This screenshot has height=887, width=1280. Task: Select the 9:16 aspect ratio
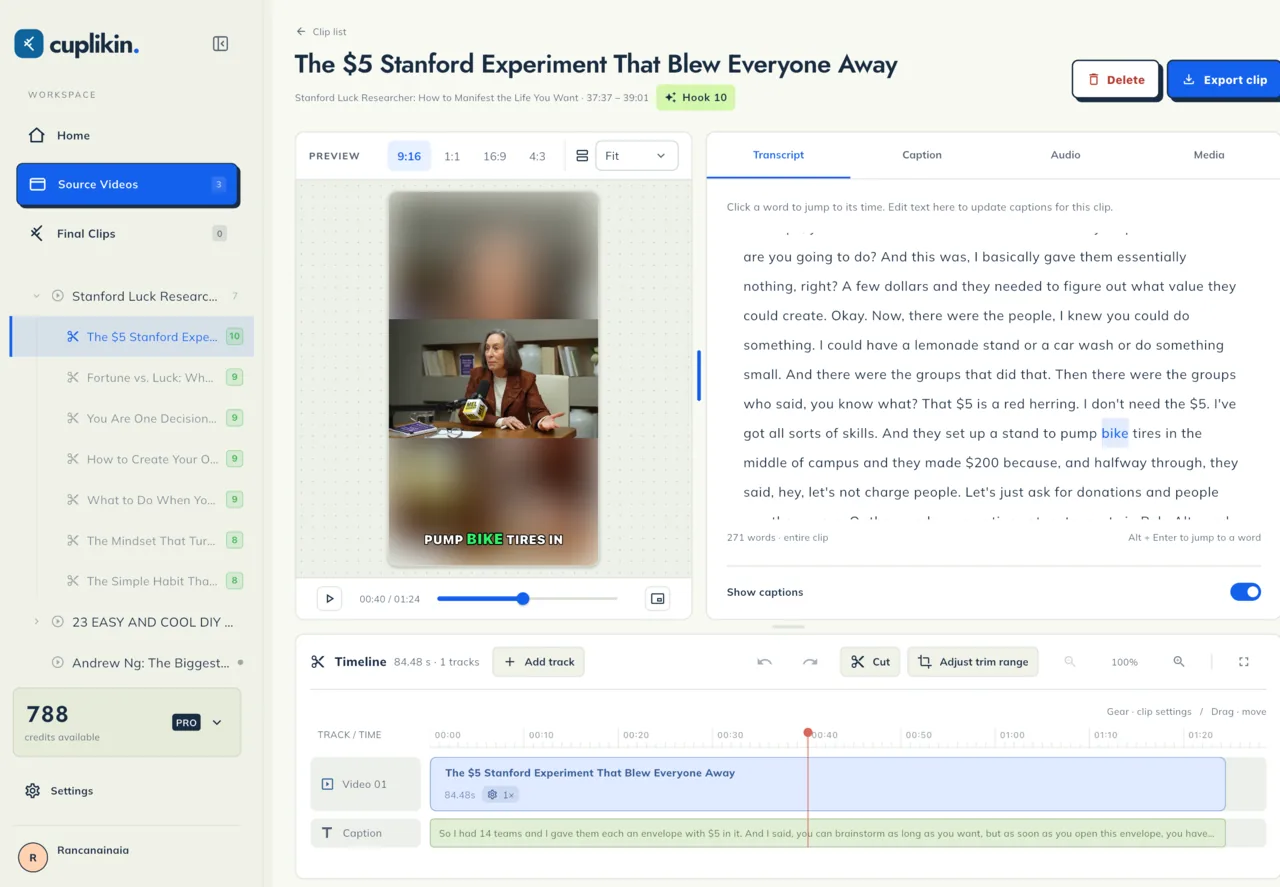tap(409, 156)
